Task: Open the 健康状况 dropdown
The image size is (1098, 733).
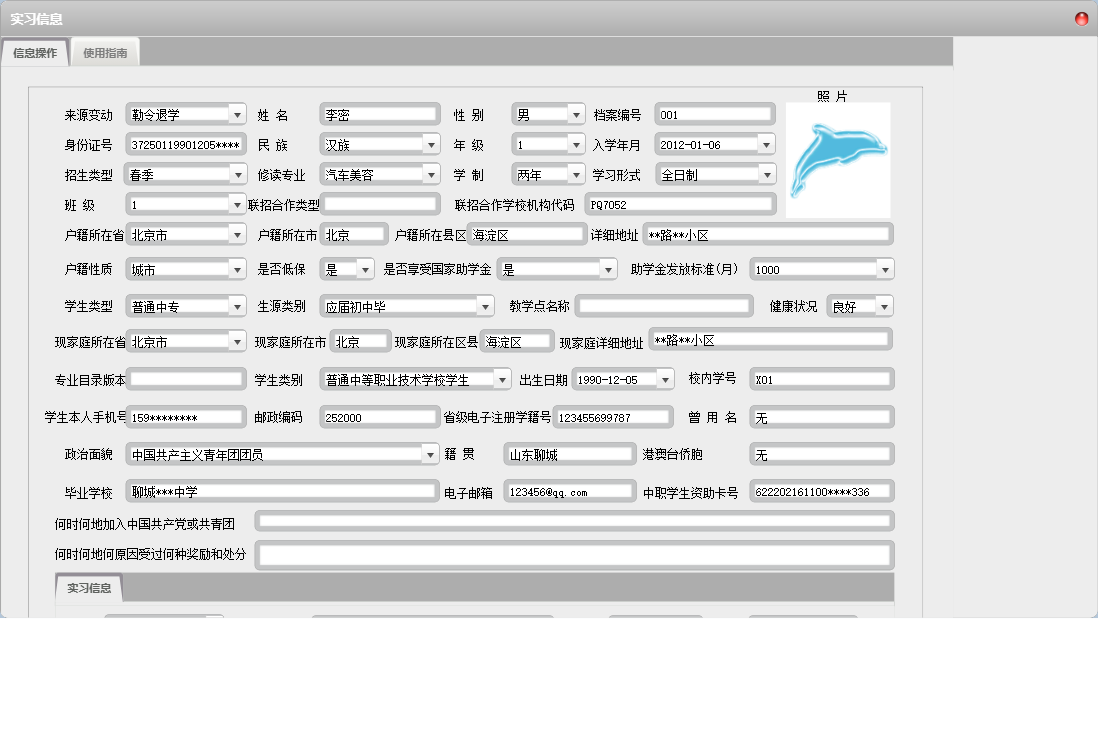Action: (884, 306)
